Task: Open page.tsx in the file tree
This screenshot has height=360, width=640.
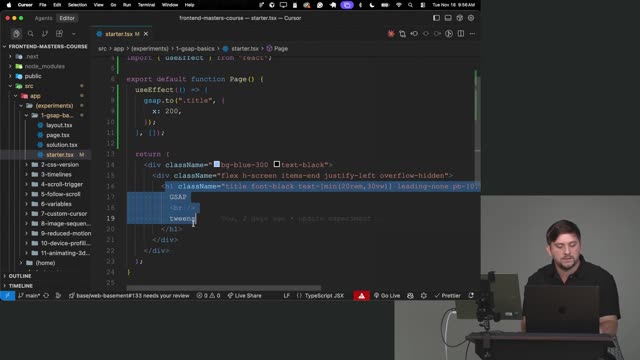Action: (58, 135)
